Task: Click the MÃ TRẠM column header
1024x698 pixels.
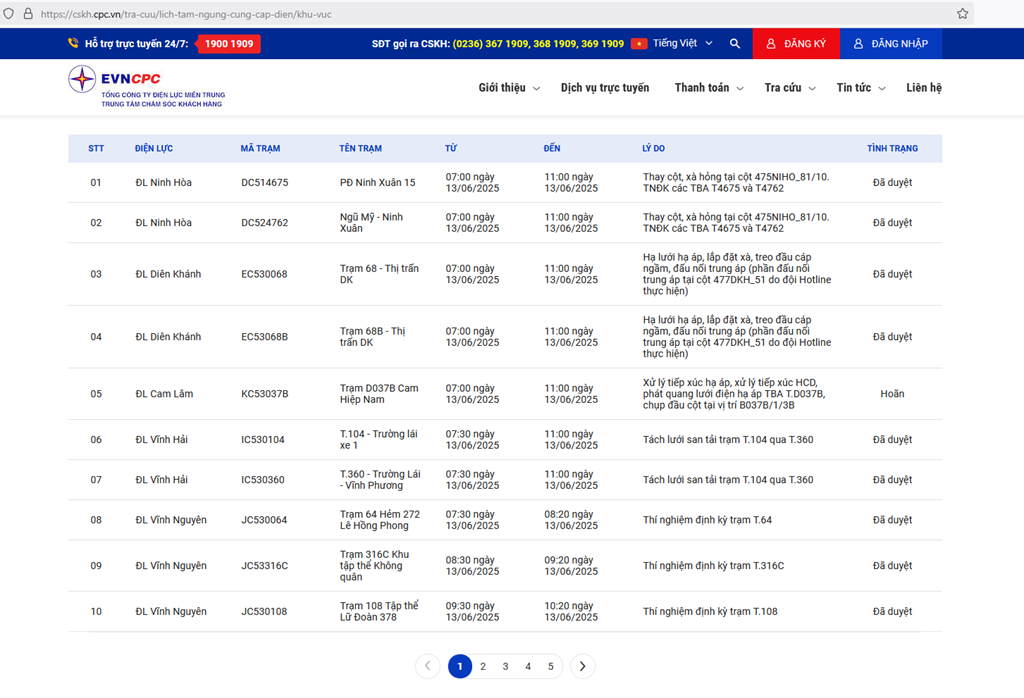Action: click(x=260, y=148)
